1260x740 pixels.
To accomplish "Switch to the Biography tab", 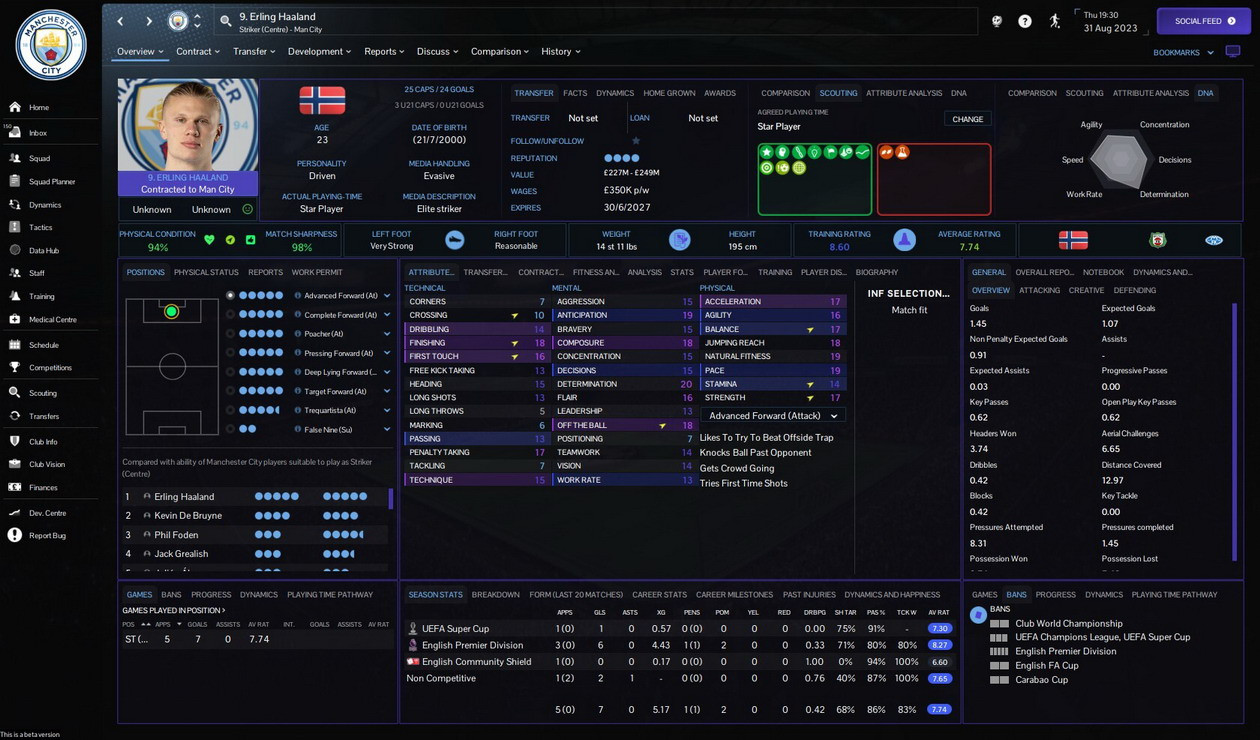I will pos(877,272).
